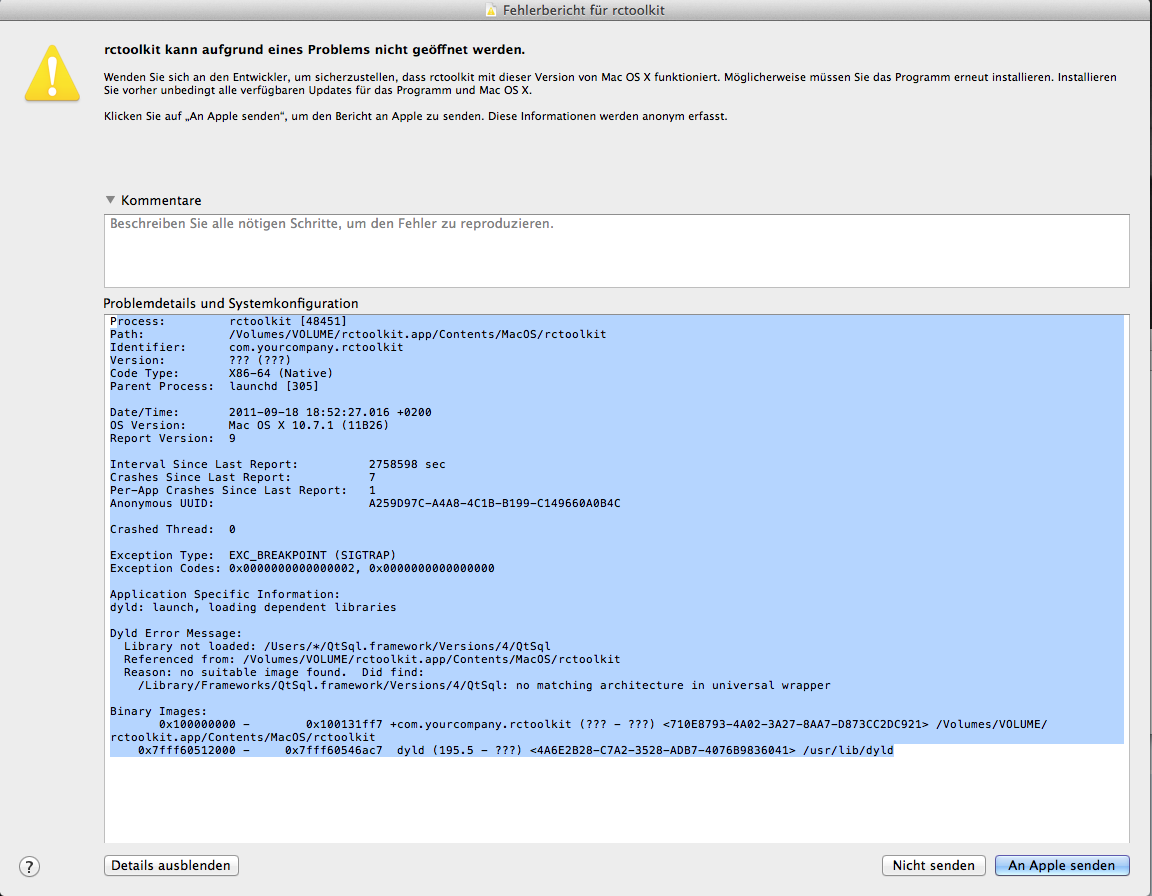Screen dimensions: 1152x896
Task: Click the 'Library not loaded' QtSql line
Action: coord(337,646)
